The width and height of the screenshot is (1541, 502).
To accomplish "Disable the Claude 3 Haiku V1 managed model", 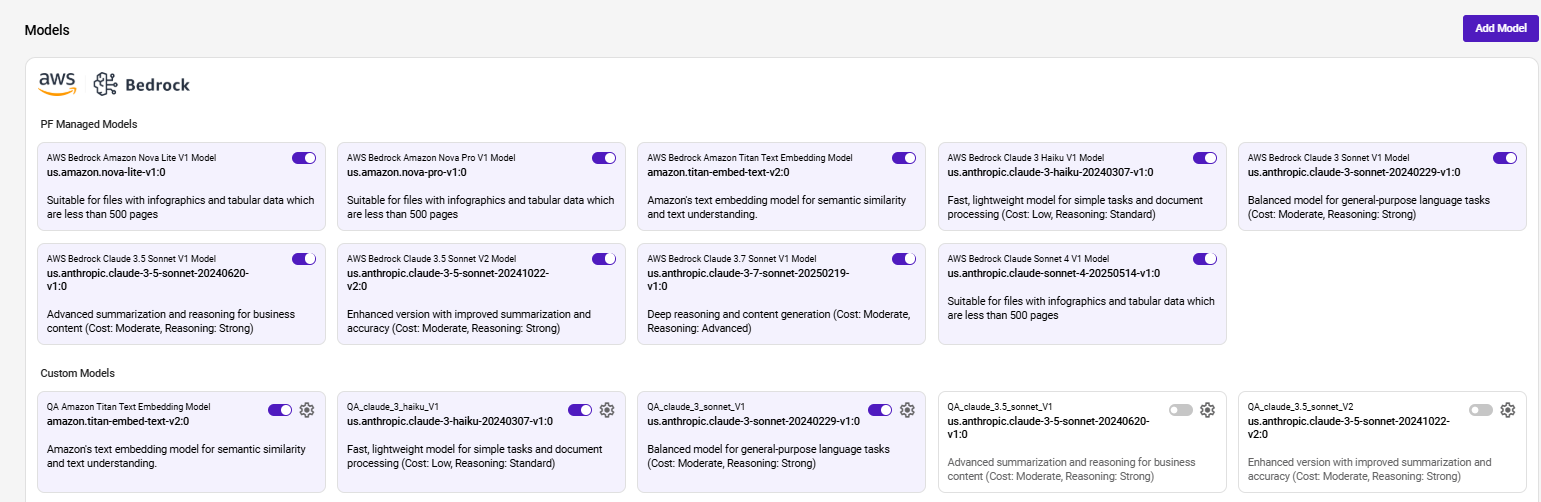I will [1205, 158].
